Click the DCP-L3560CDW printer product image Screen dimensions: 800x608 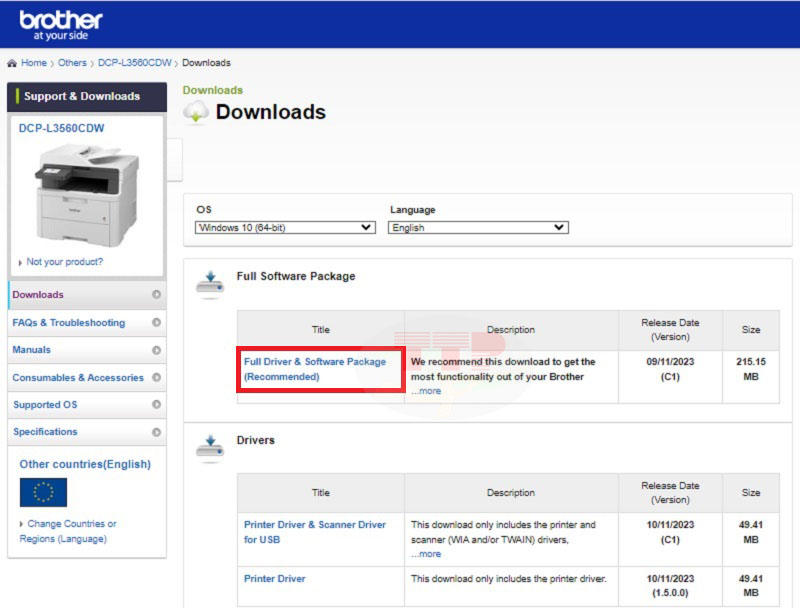pyautogui.click(x=86, y=190)
